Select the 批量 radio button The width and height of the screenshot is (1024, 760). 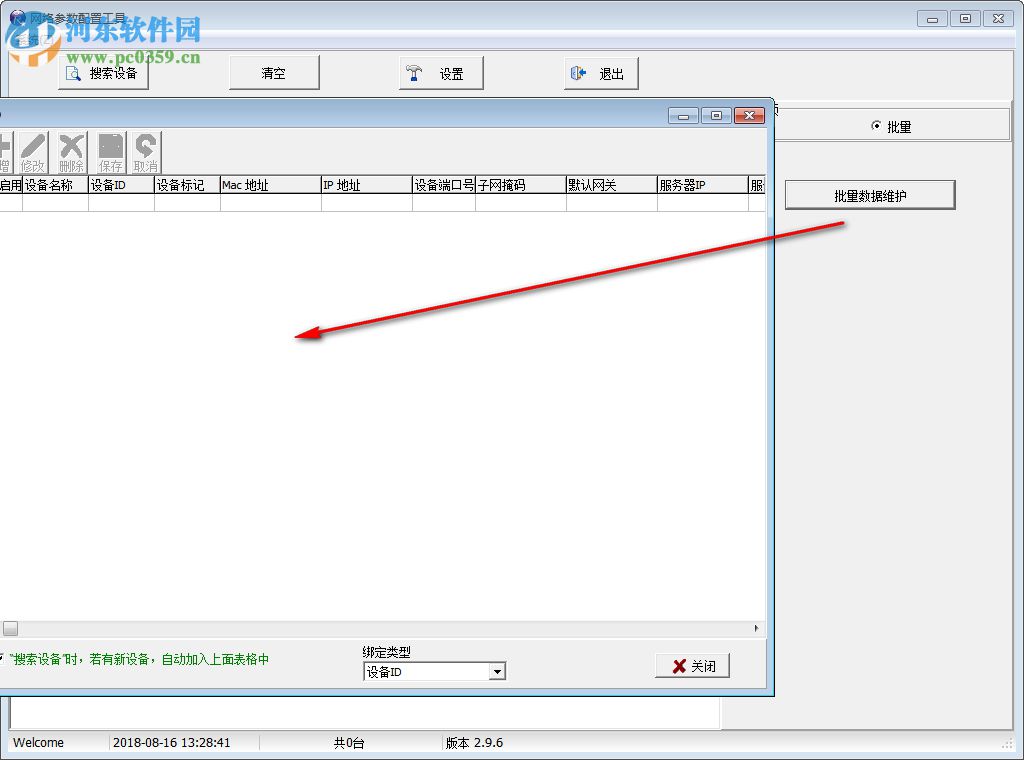click(875, 125)
